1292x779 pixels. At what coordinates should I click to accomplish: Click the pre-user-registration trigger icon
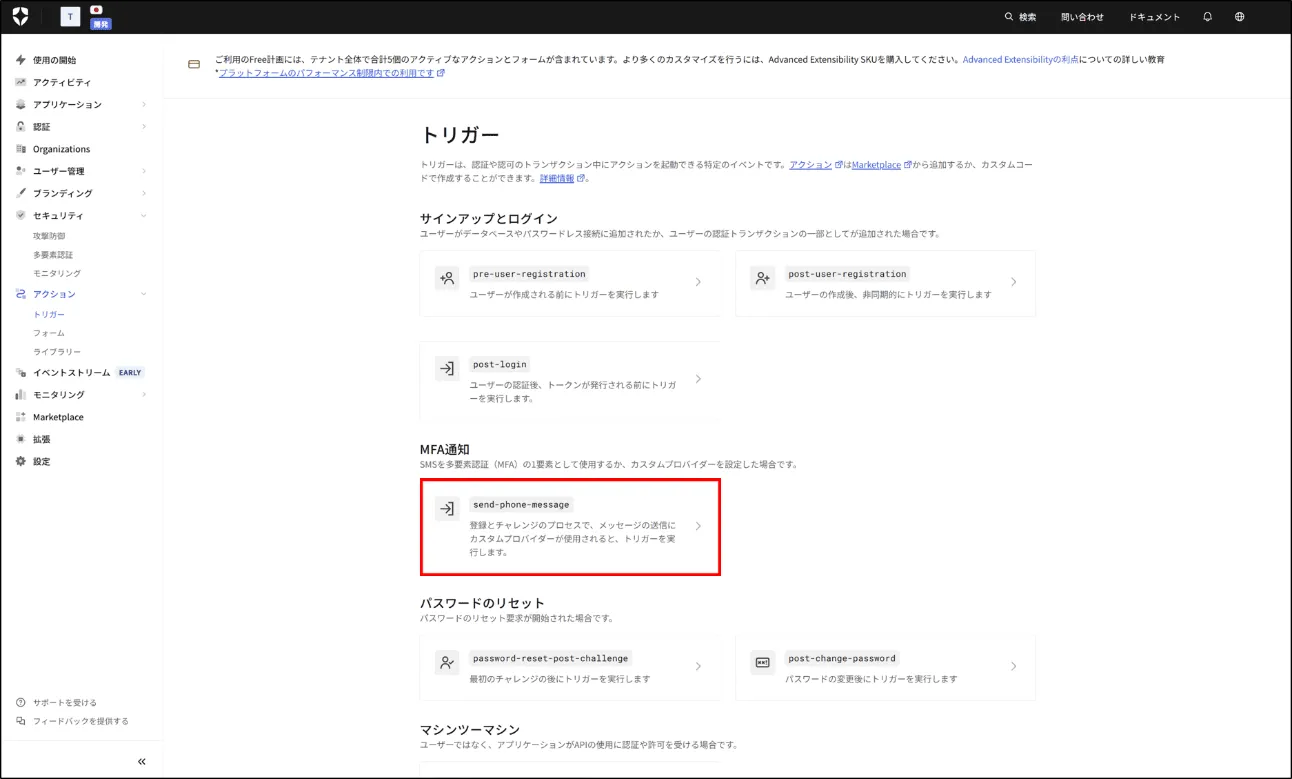tap(447, 279)
